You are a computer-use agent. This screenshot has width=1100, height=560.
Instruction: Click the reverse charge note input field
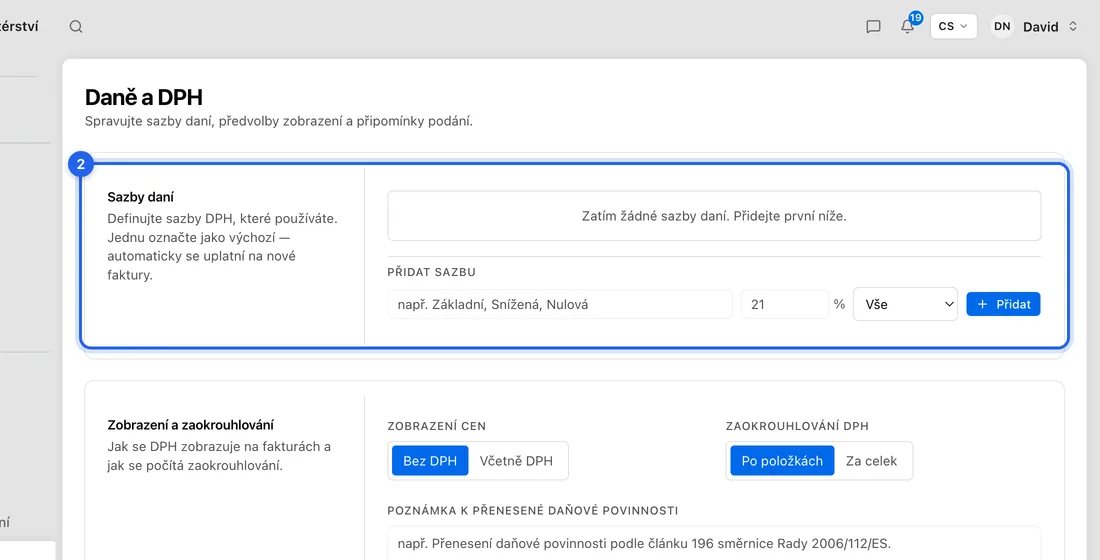(x=714, y=543)
